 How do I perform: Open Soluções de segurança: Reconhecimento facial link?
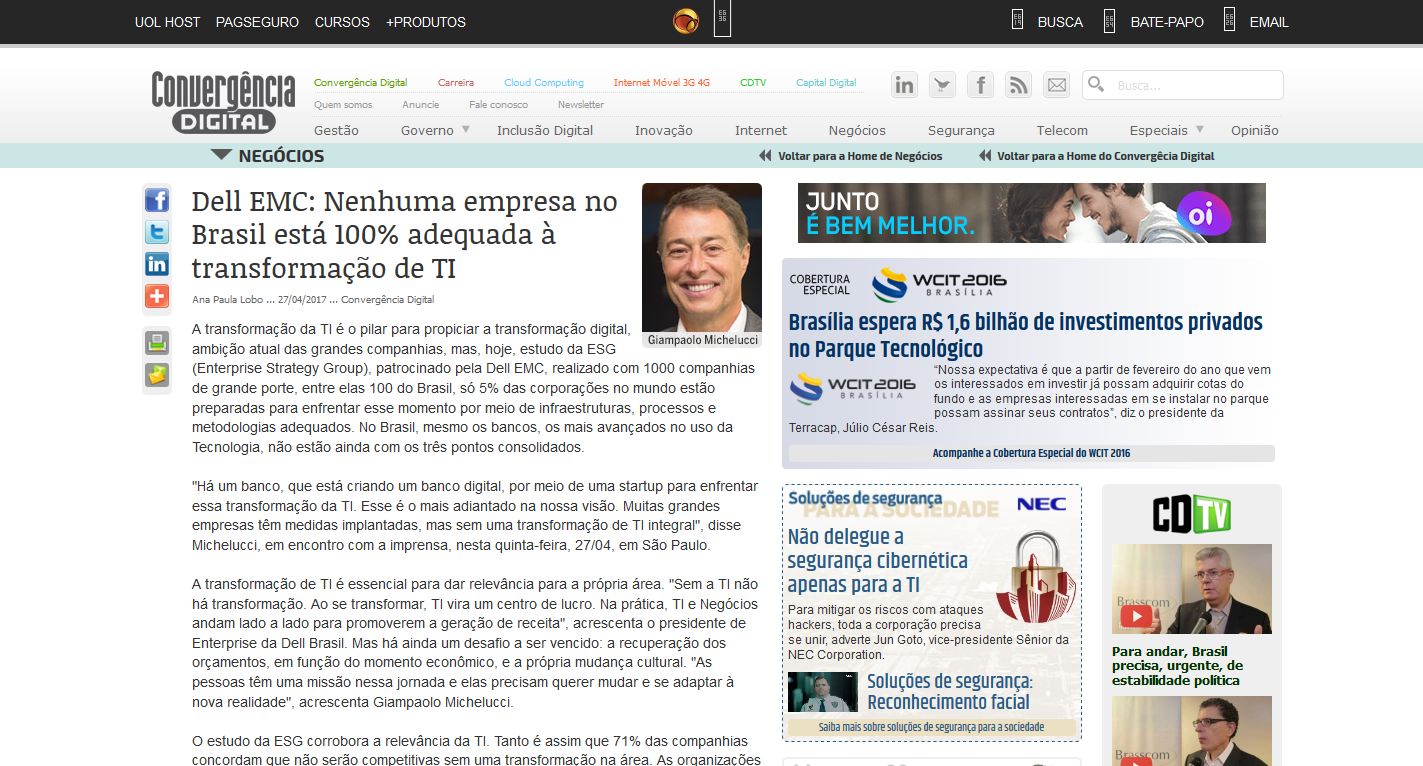948,691
